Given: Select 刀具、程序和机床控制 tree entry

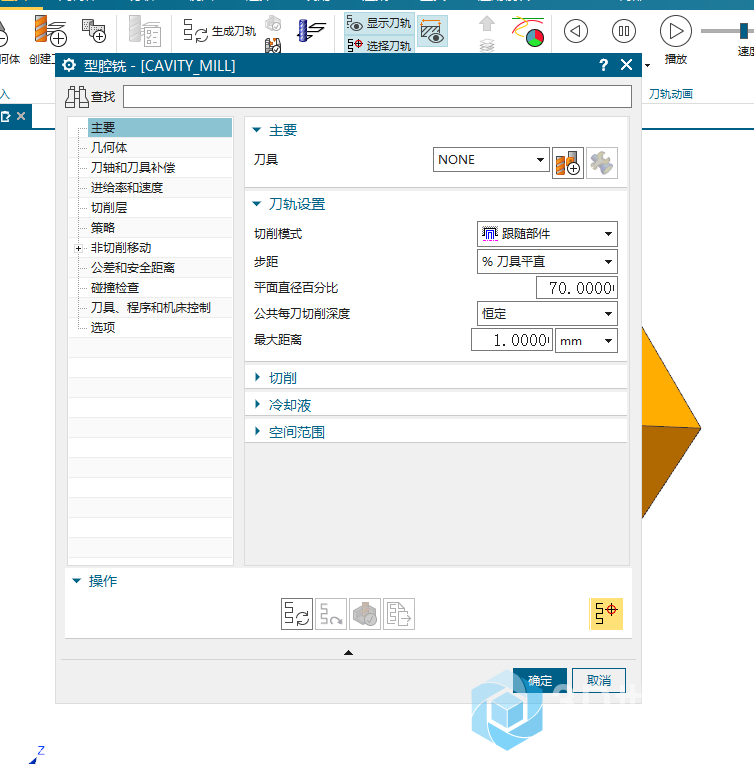Looking at the screenshot, I should (151, 307).
